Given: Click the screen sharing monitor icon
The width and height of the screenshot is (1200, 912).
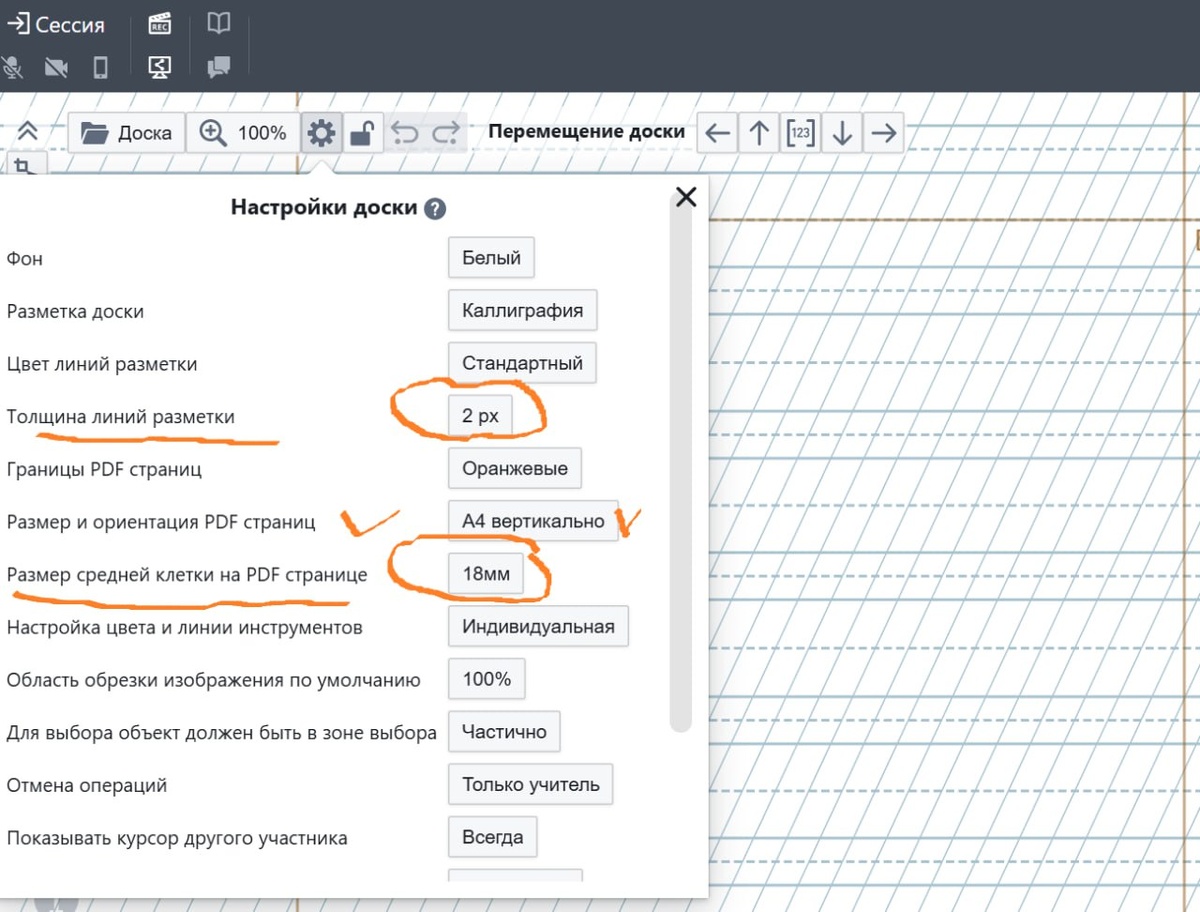Looking at the screenshot, I should click(159, 67).
